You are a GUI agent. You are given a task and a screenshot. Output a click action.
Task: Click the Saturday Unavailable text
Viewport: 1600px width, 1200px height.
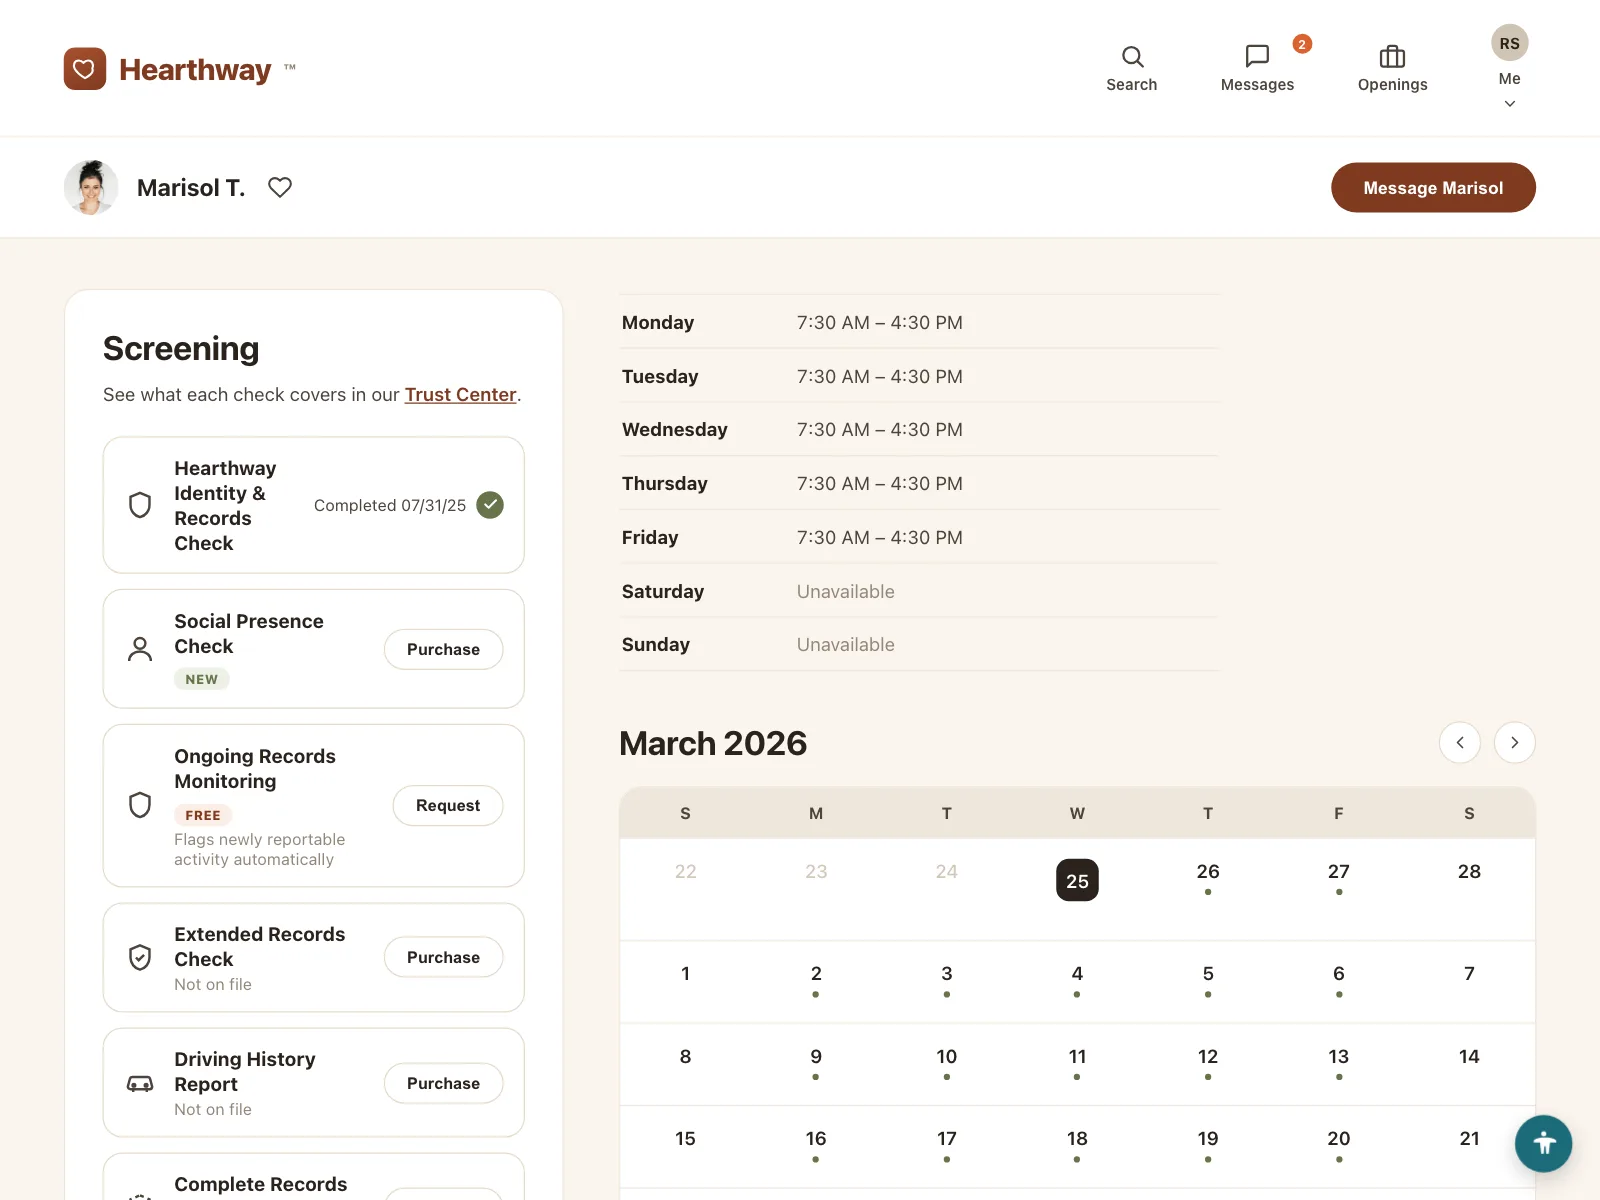pos(845,591)
